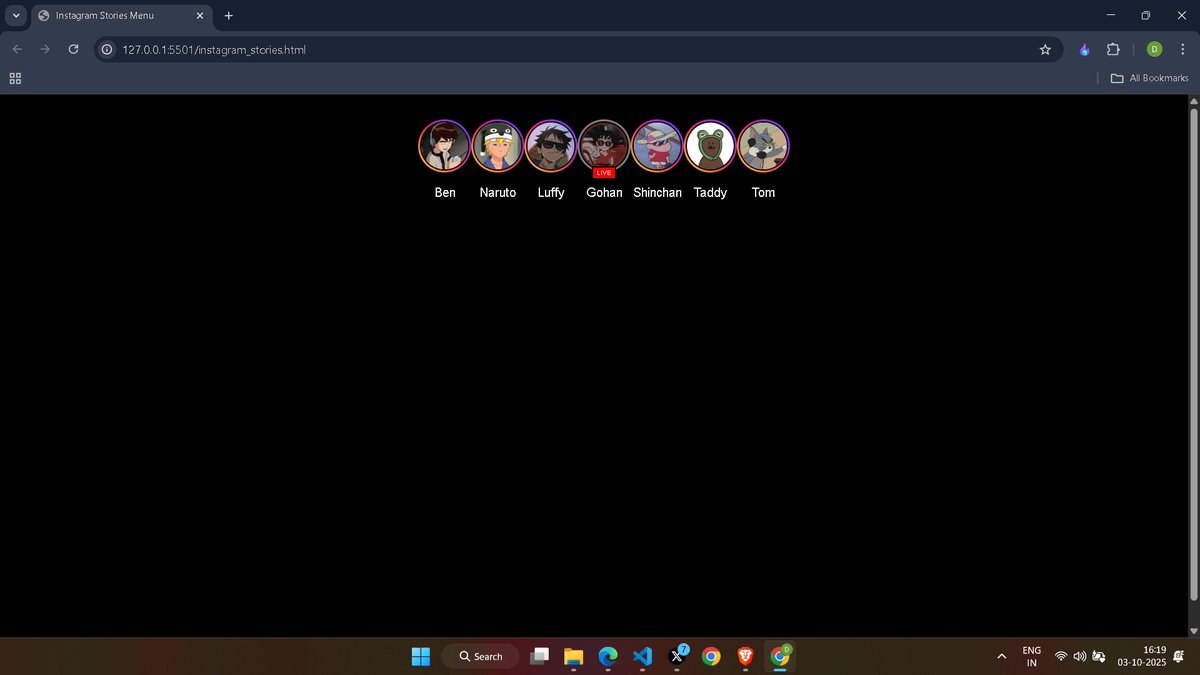Open Naruto's story avatar
Image resolution: width=1200 pixels, height=675 pixels.
pos(498,146)
